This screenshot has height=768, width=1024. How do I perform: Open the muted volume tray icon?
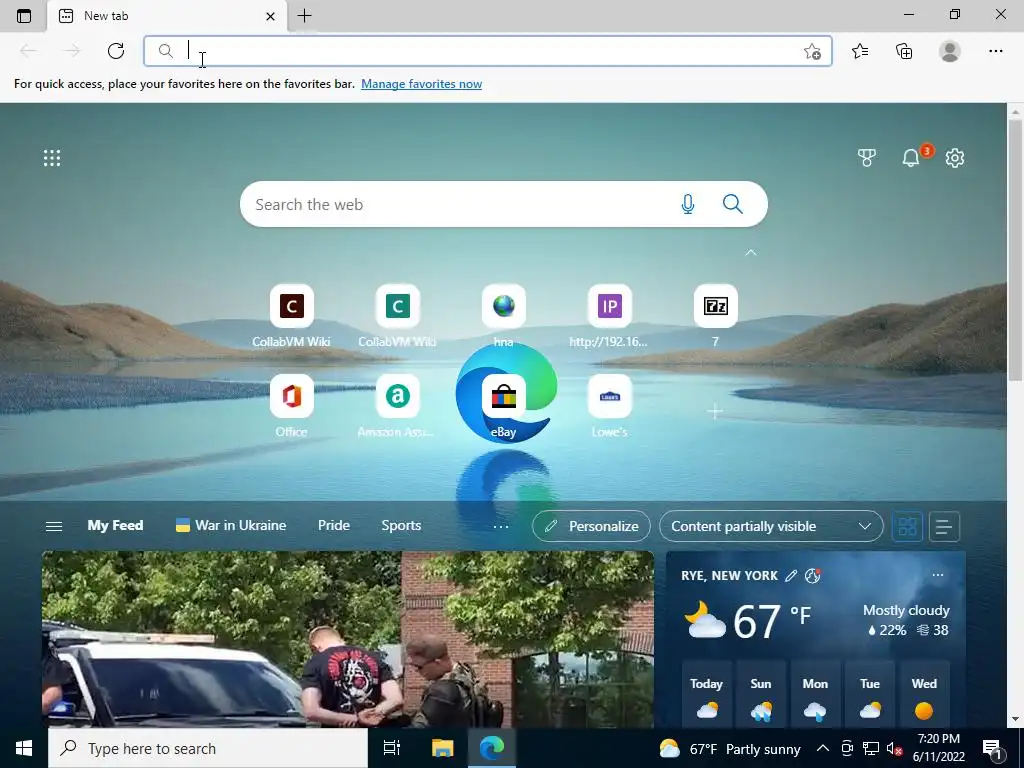[894, 748]
